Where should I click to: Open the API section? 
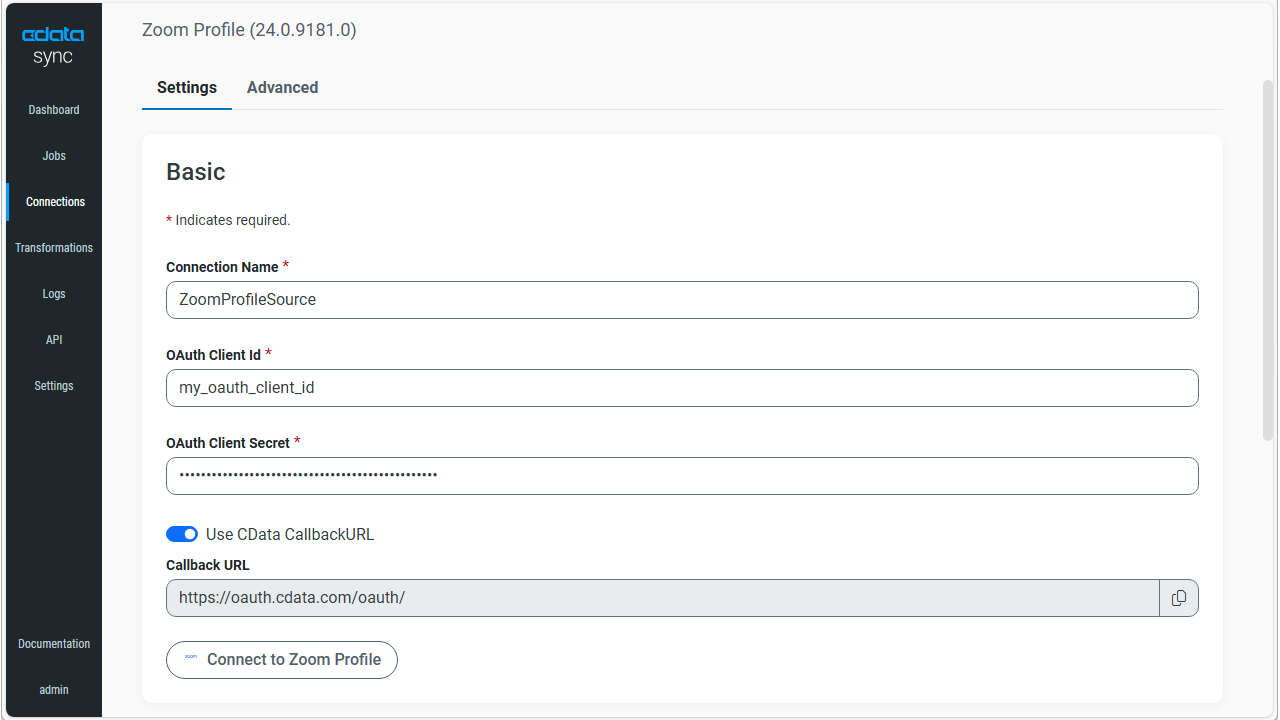[x=54, y=340]
